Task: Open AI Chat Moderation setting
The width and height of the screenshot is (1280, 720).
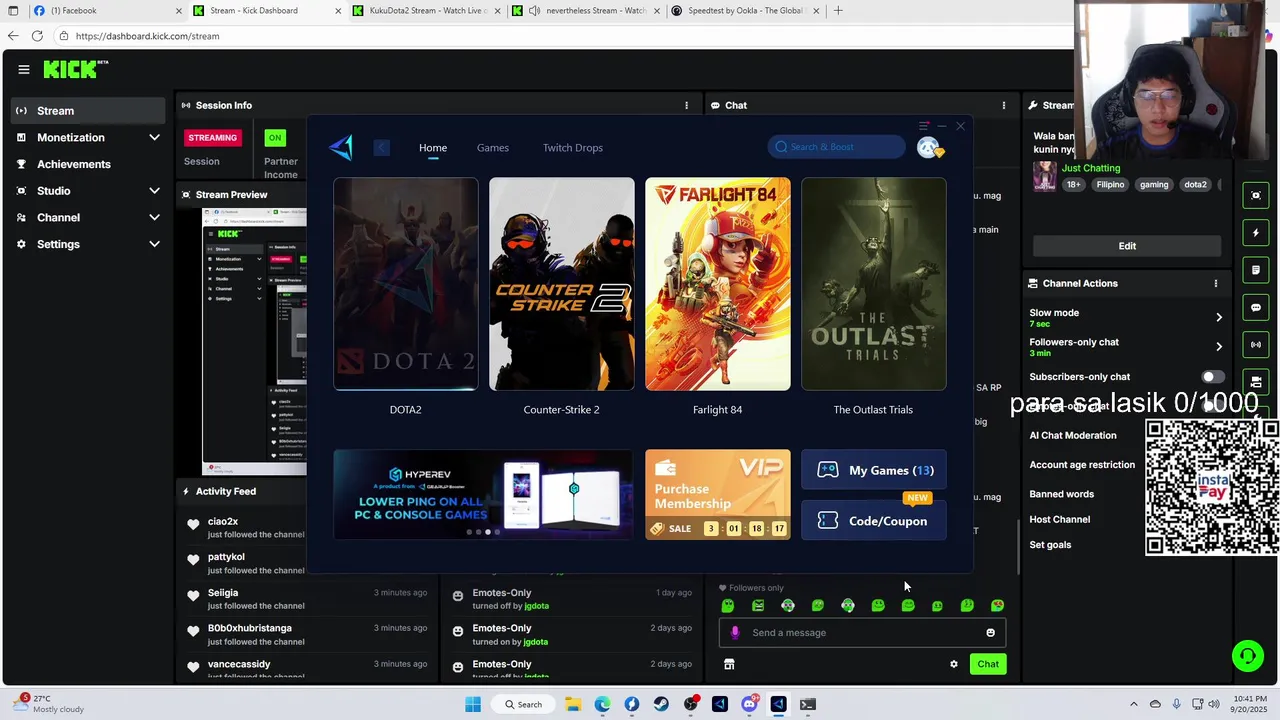Action: [1073, 436]
